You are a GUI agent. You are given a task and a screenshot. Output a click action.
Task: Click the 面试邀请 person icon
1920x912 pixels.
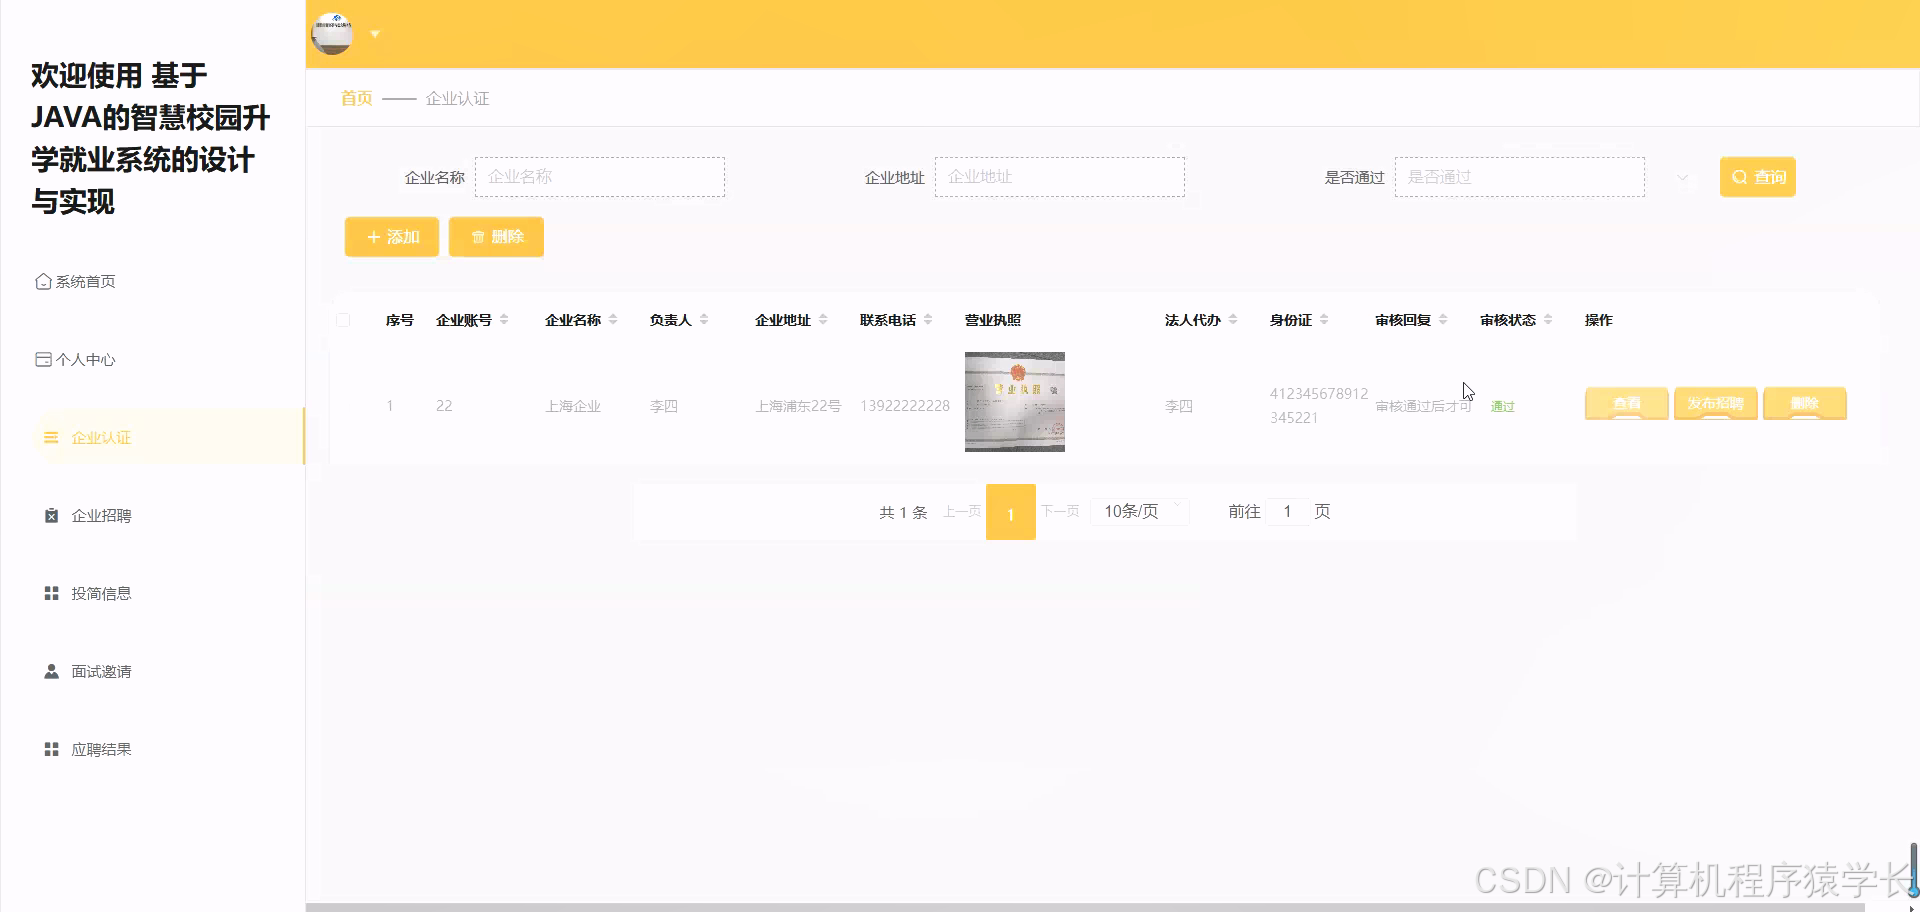(x=50, y=670)
